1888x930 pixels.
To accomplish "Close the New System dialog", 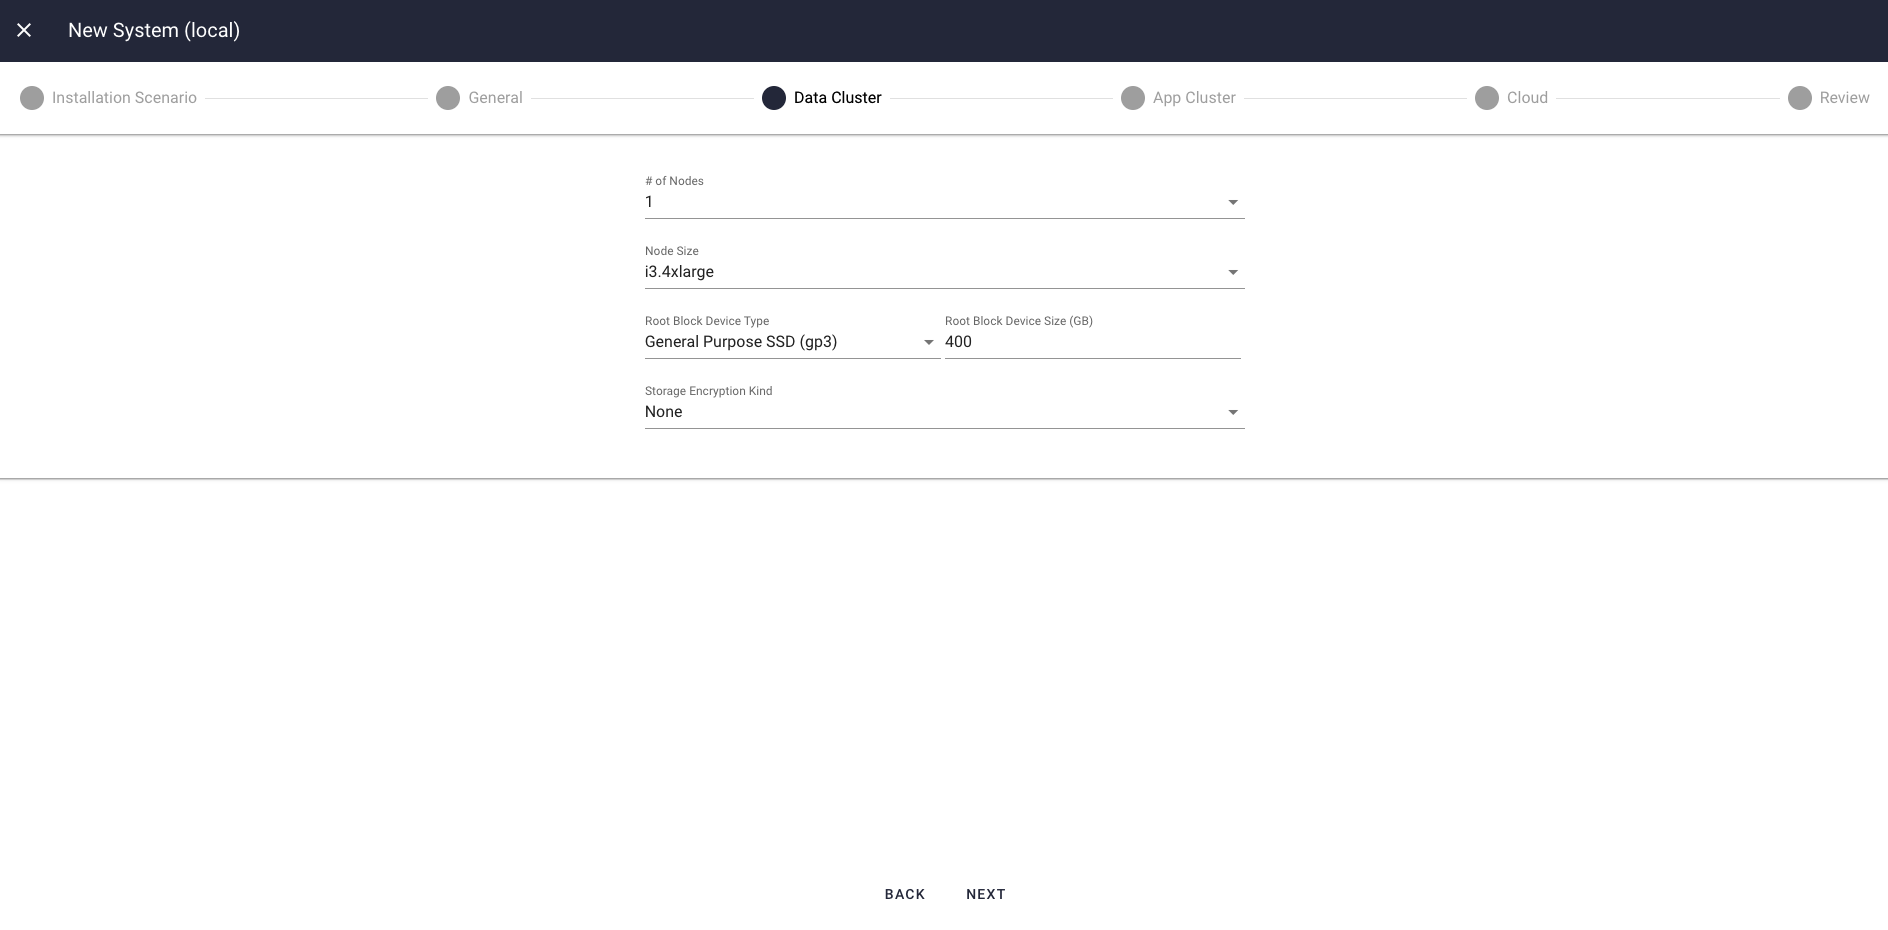I will (x=25, y=30).
